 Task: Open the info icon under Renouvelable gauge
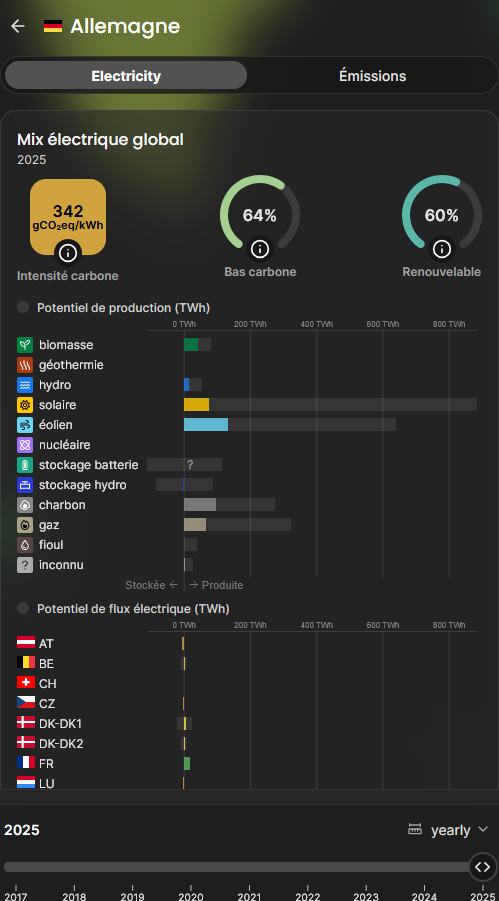pyautogui.click(x=442, y=248)
